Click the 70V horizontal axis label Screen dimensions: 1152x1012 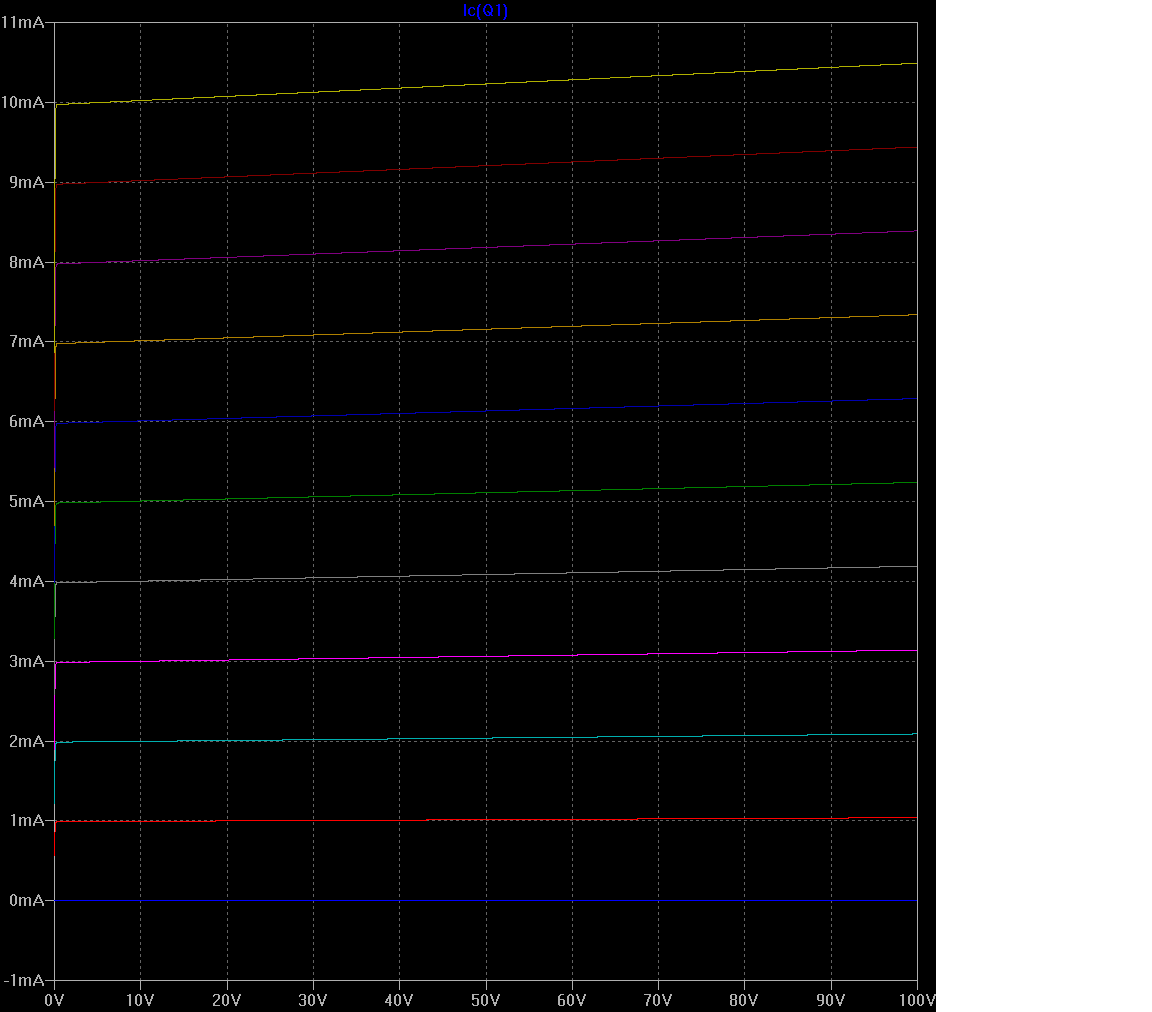(658, 1000)
